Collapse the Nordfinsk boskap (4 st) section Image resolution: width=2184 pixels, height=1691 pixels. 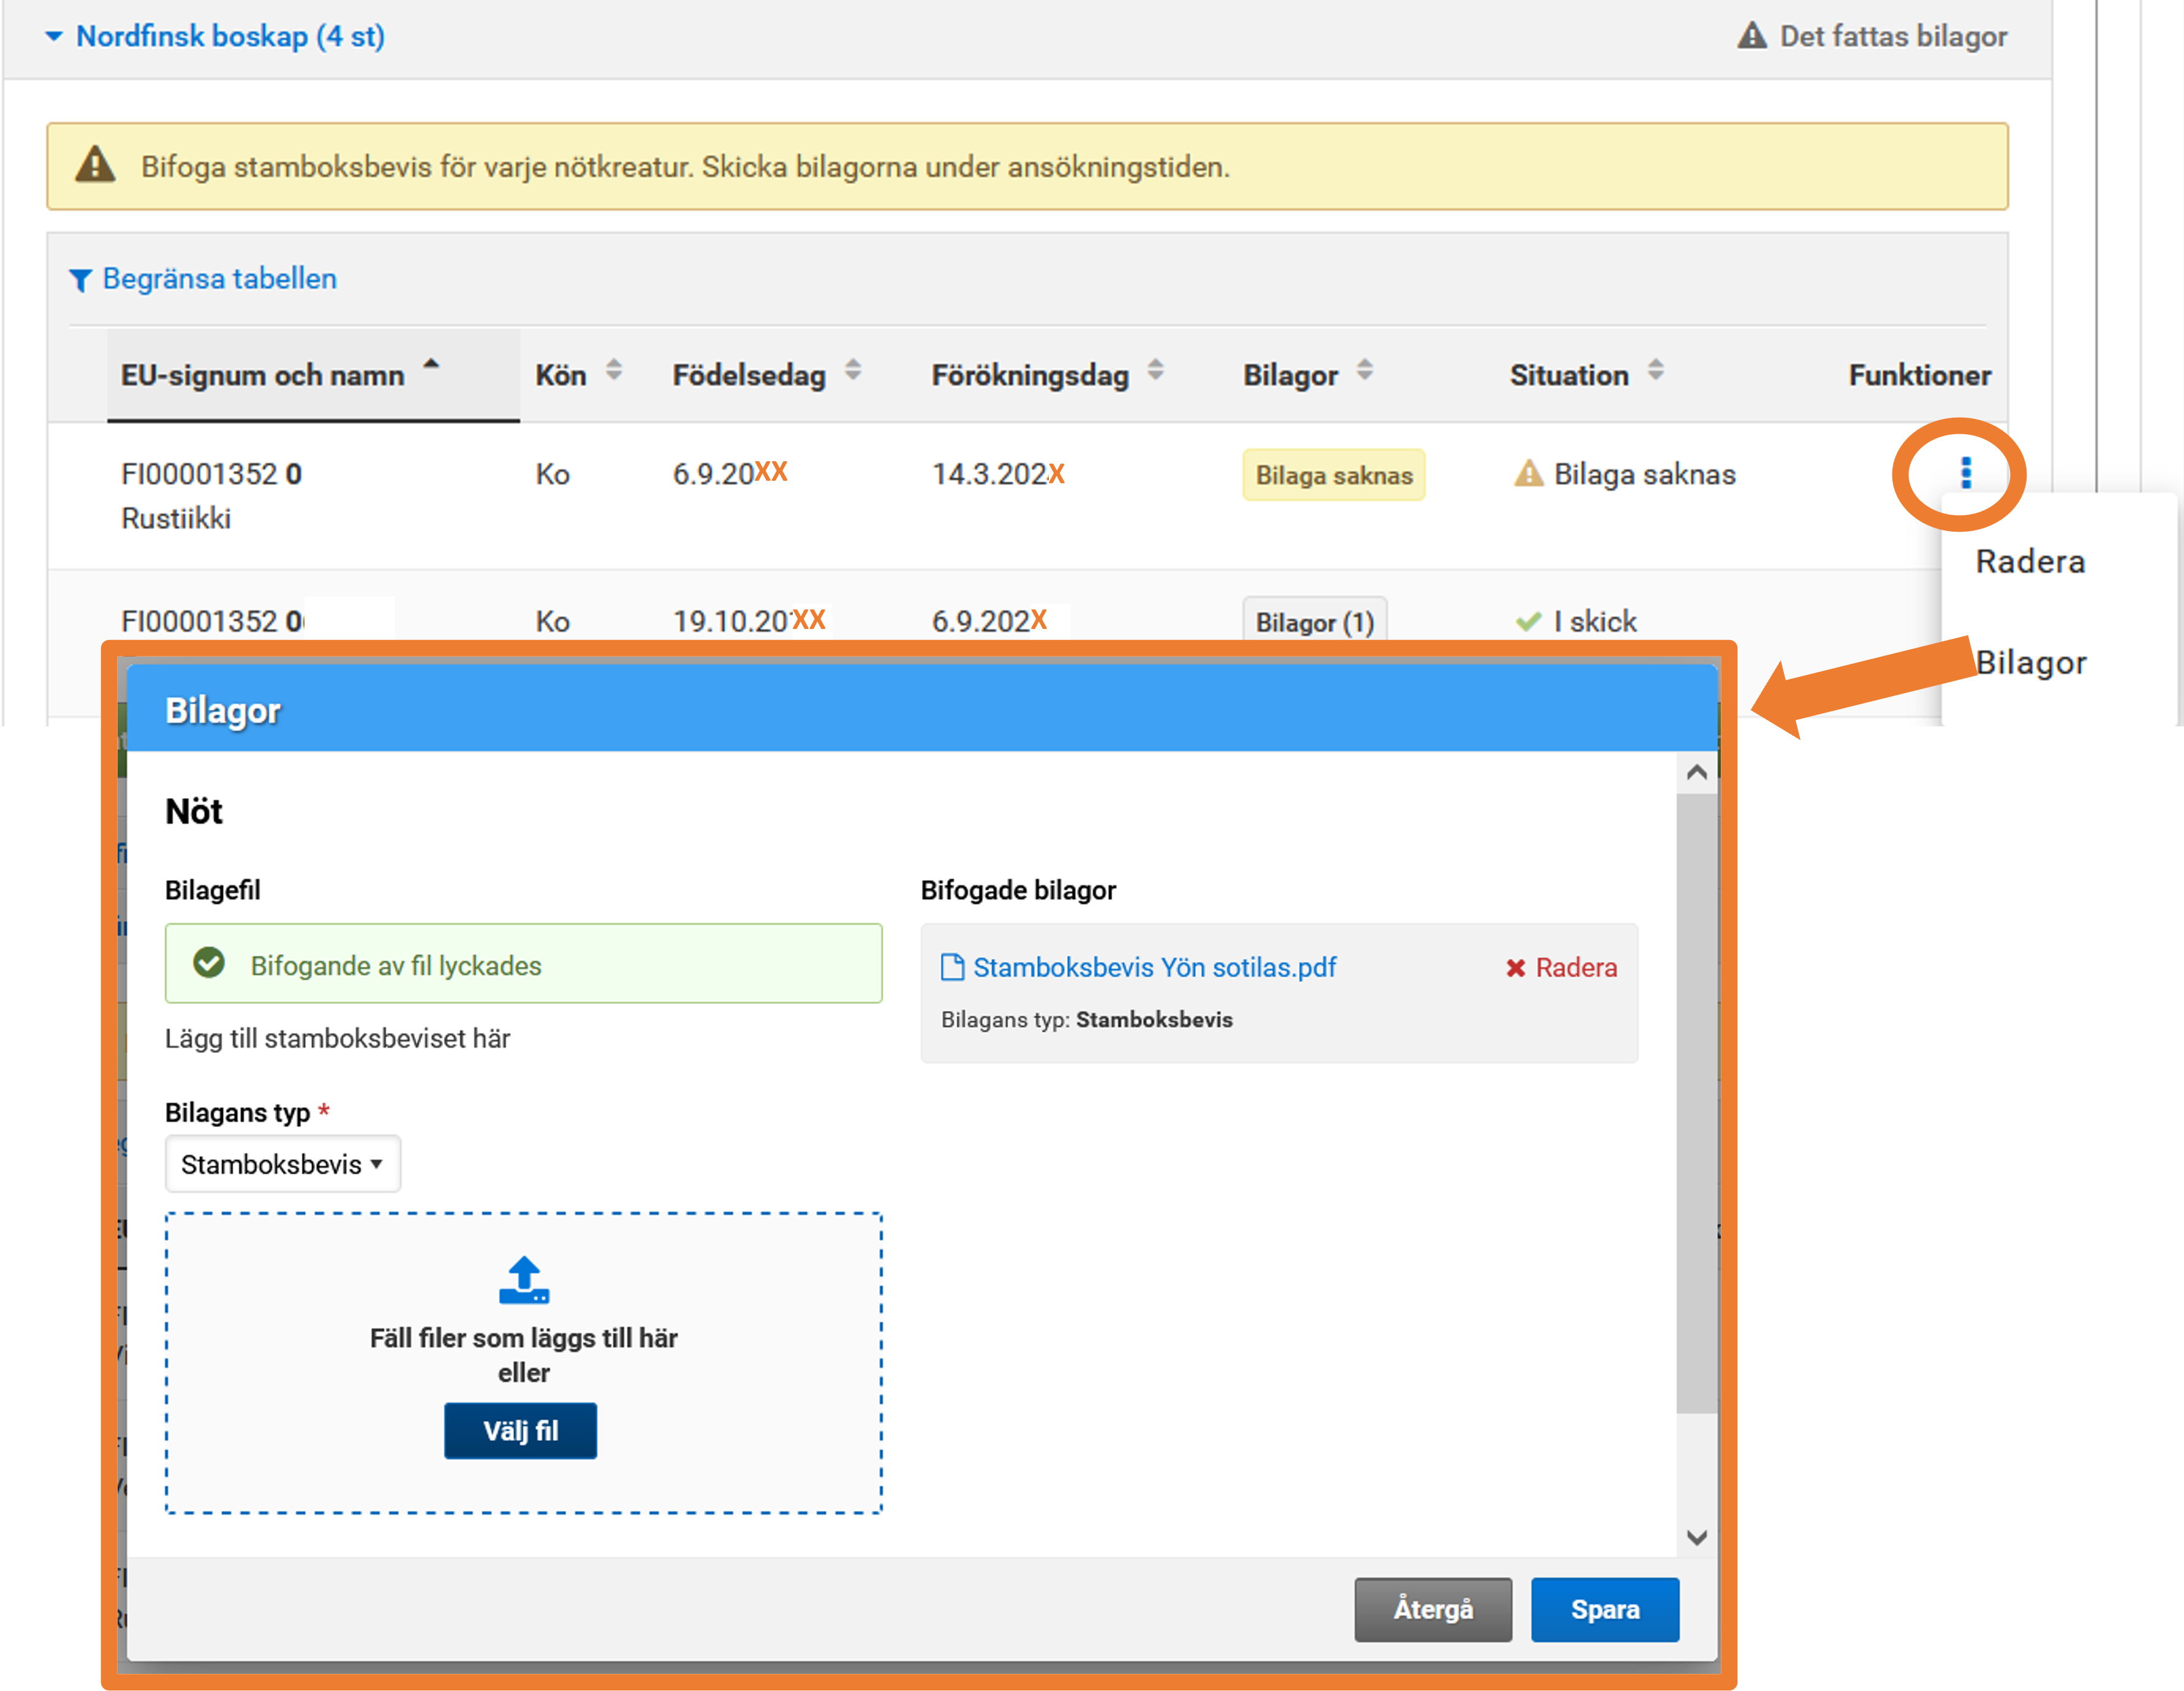pyautogui.click(x=54, y=37)
